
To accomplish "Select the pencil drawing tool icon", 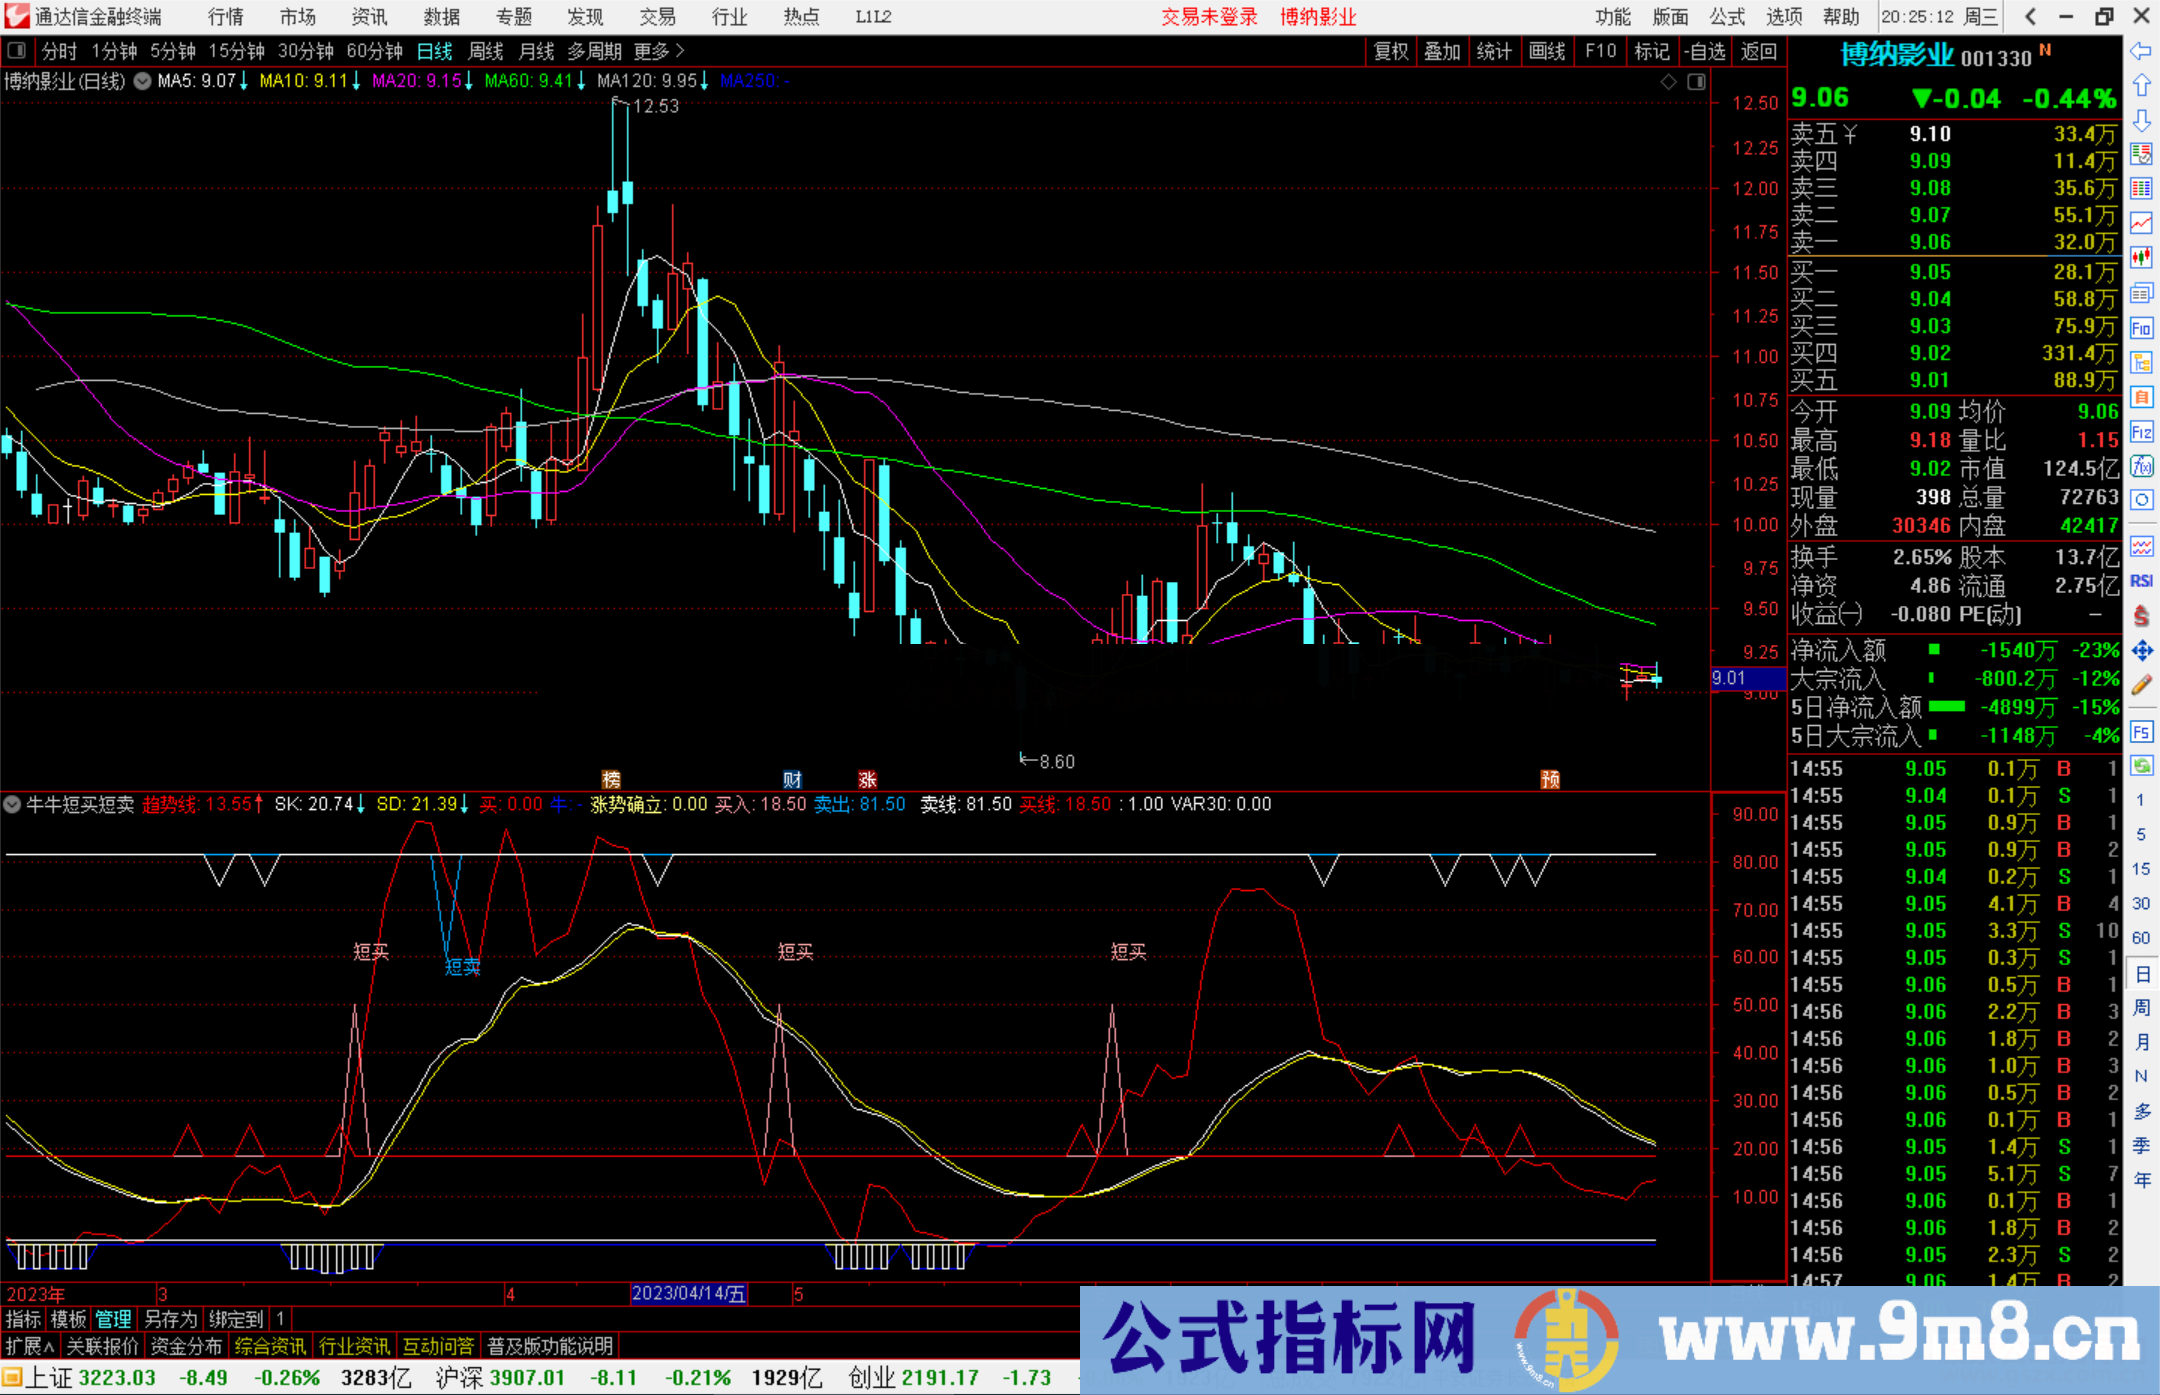I will coord(2141,685).
